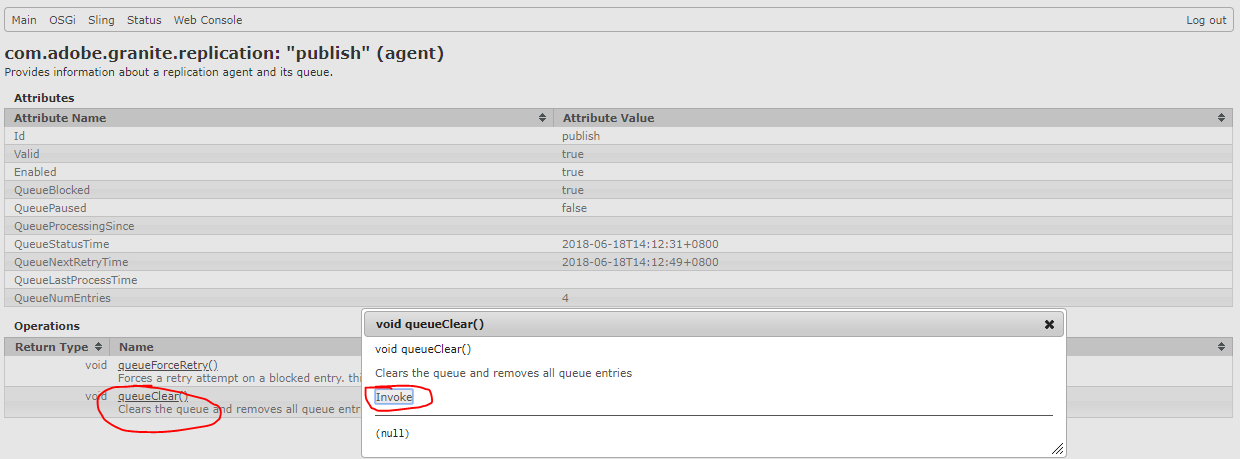Screen dimensions: 1240x459
Task: Select the QueueStatusTime attribute name
Action: [x=62, y=244]
